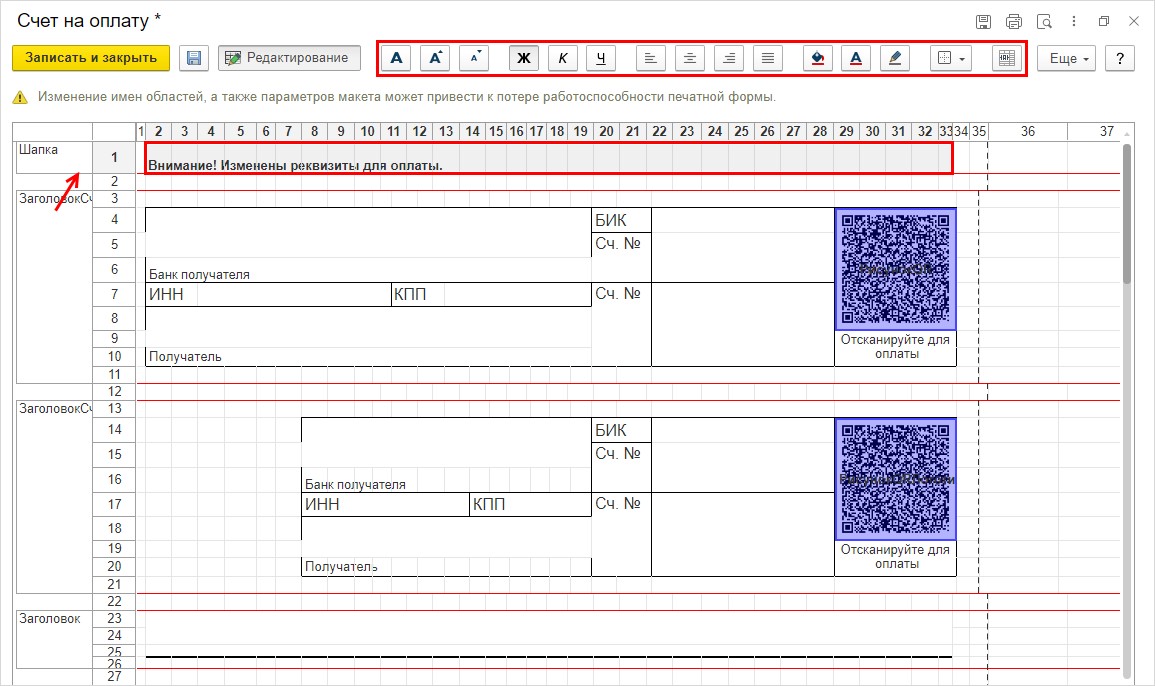Click column header 10
The image size is (1155, 686).
click(368, 131)
